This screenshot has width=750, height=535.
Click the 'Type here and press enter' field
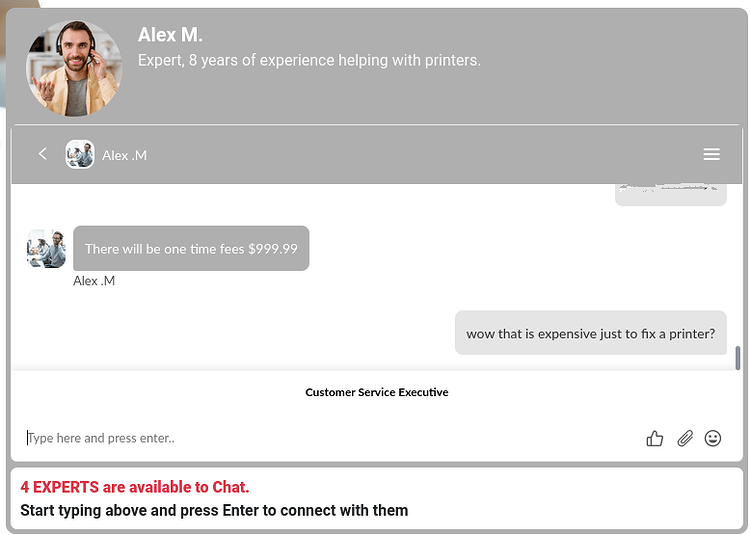tap(330, 438)
